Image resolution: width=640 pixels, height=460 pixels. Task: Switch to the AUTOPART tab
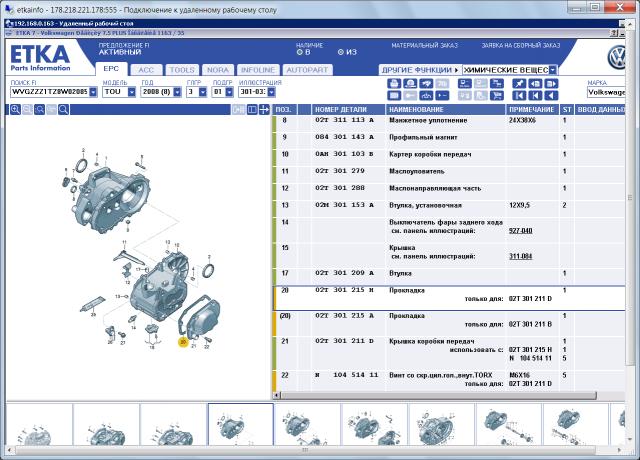(x=307, y=70)
